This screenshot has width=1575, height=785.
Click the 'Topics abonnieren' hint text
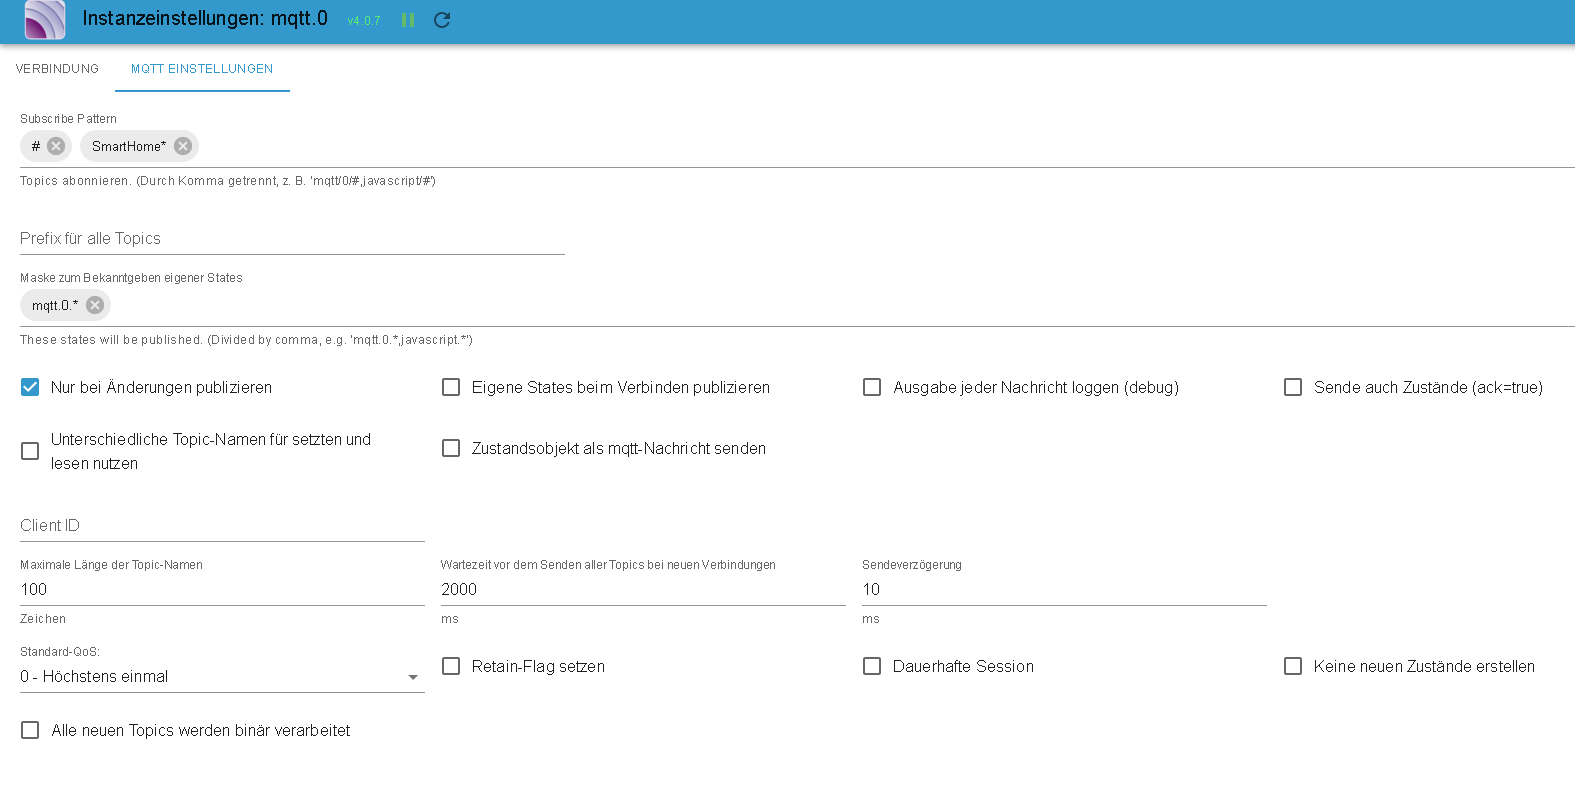228,181
